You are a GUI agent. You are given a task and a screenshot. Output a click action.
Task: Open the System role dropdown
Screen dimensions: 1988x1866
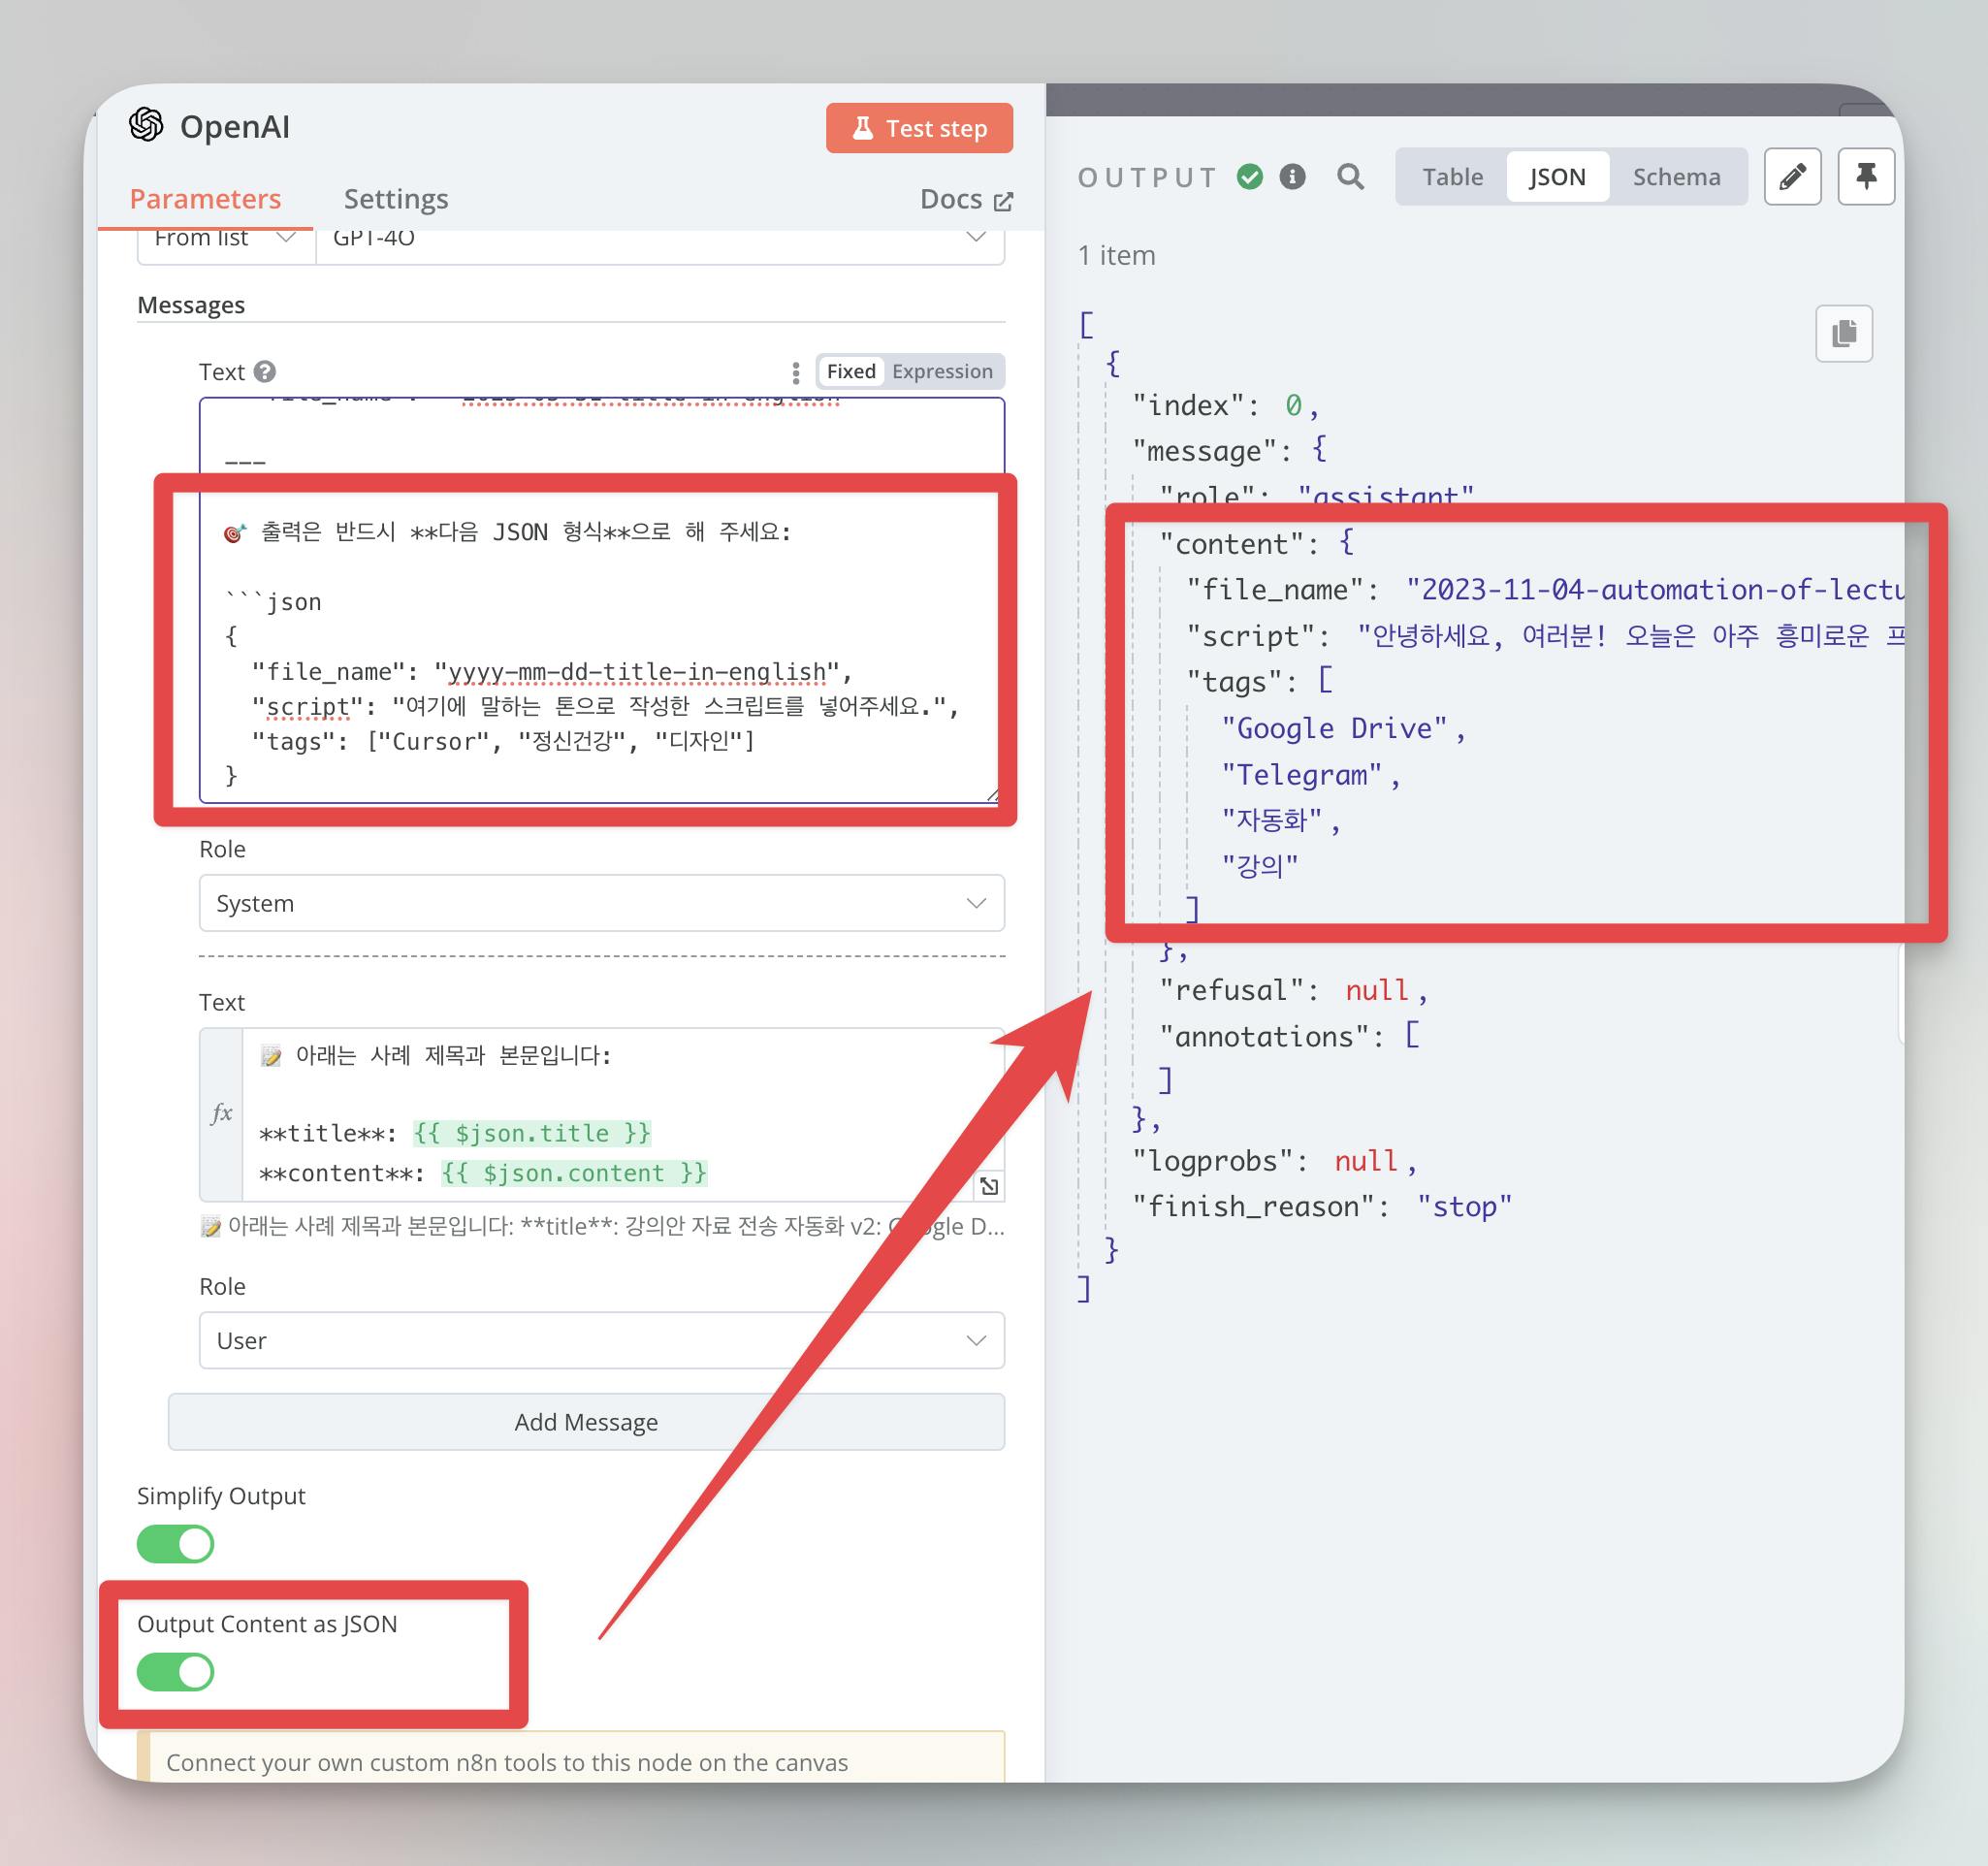601,903
